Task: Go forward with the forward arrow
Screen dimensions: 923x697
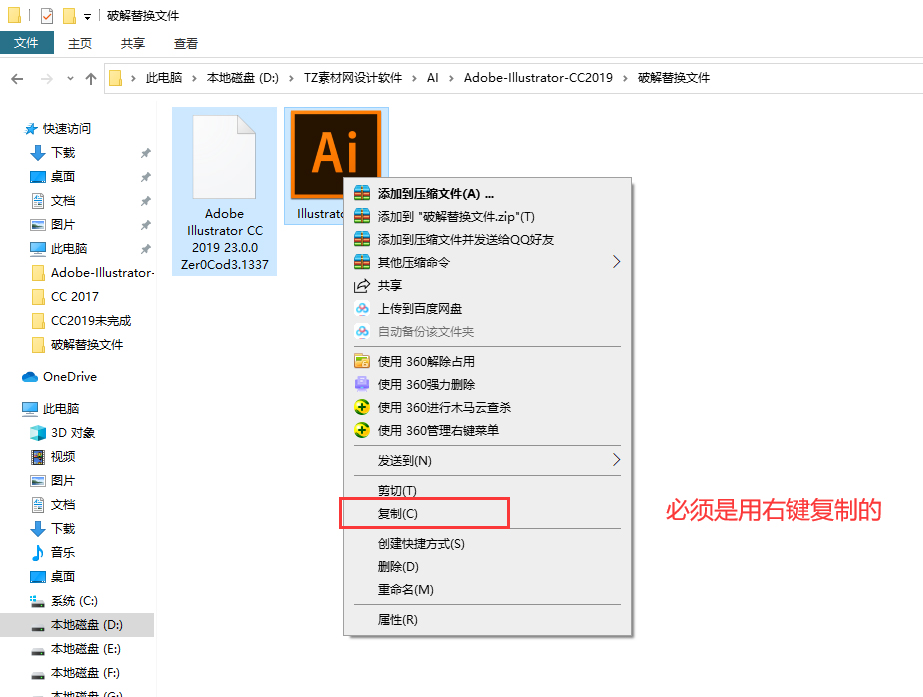Action: [x=47, y=78]
